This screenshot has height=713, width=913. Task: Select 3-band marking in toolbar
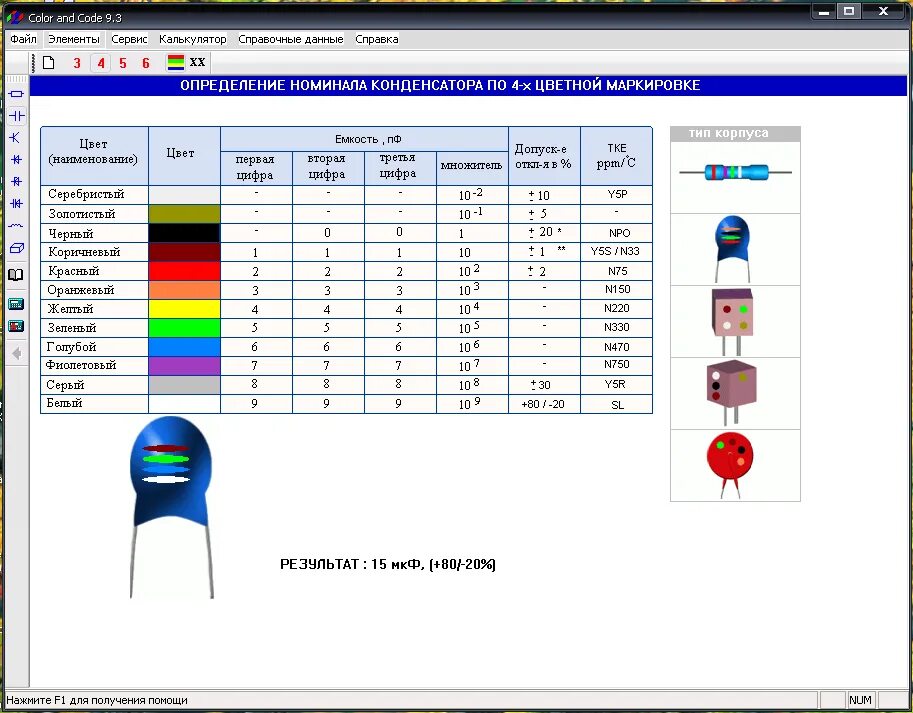pos(77,63)
